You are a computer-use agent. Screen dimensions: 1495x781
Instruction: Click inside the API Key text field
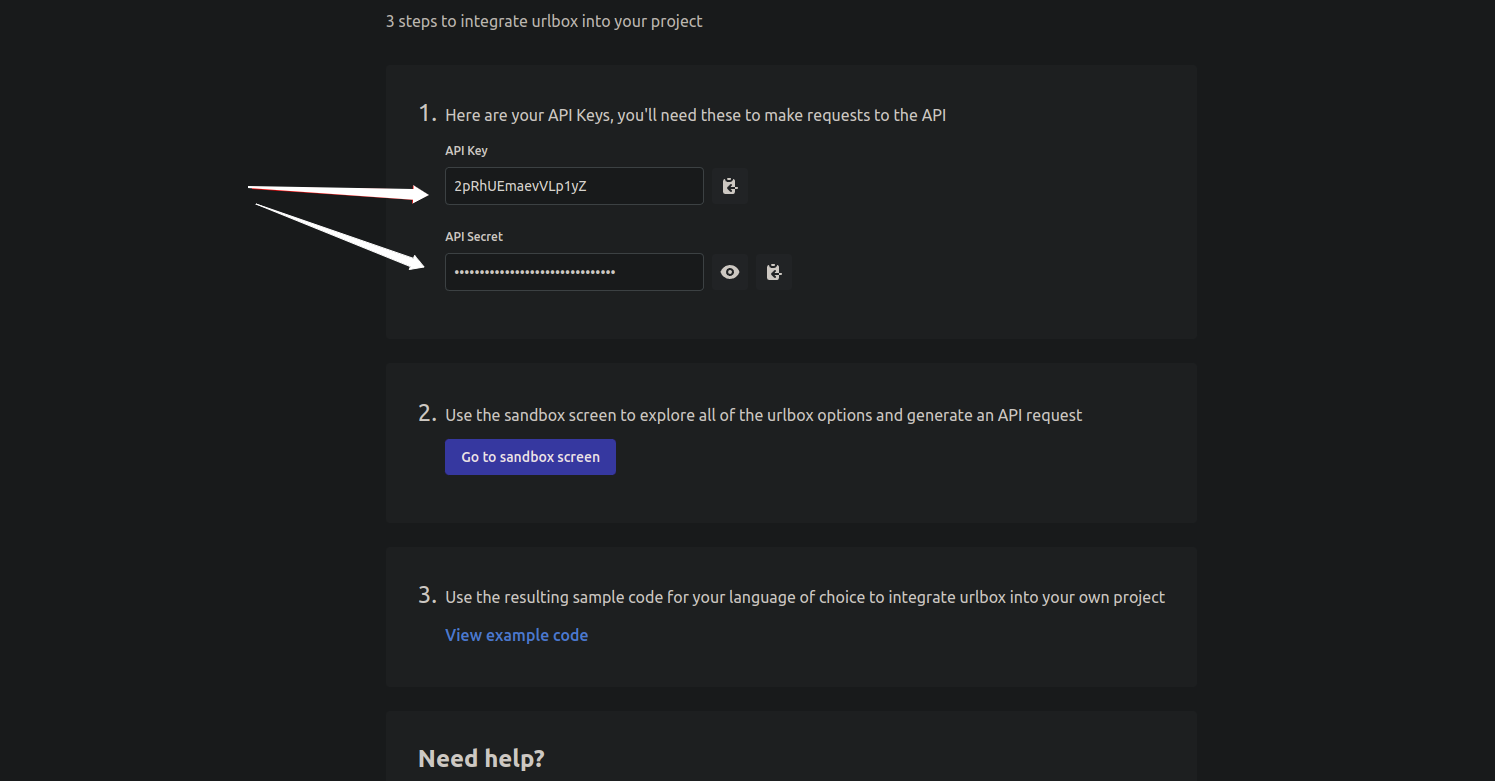573,186
